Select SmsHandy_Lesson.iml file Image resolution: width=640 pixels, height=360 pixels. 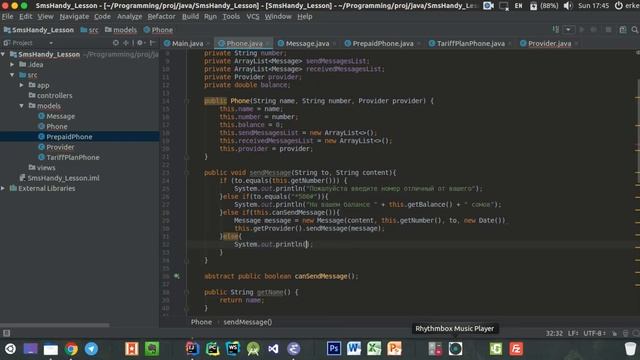[x=63, y=178]
